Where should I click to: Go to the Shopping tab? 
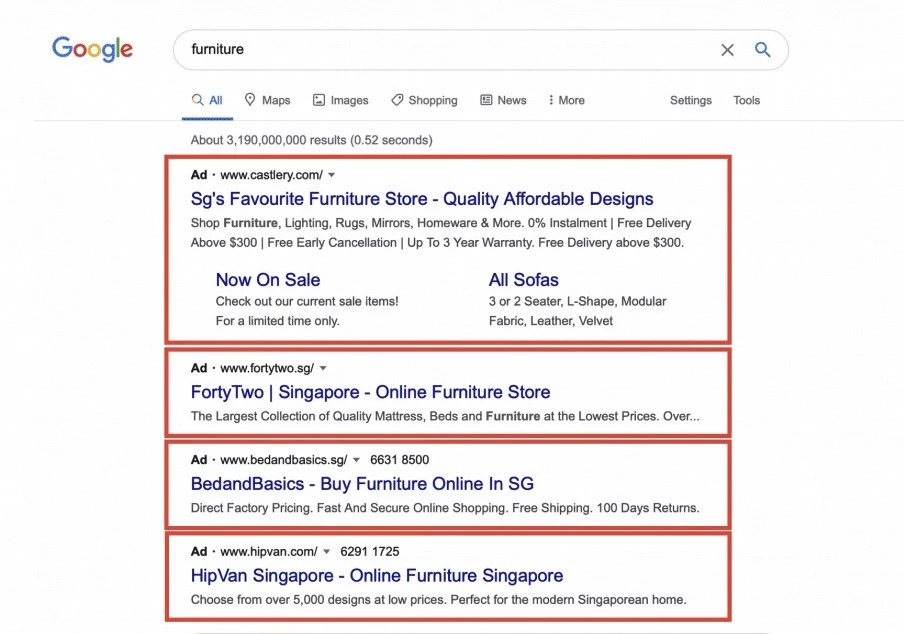point(424,100)
